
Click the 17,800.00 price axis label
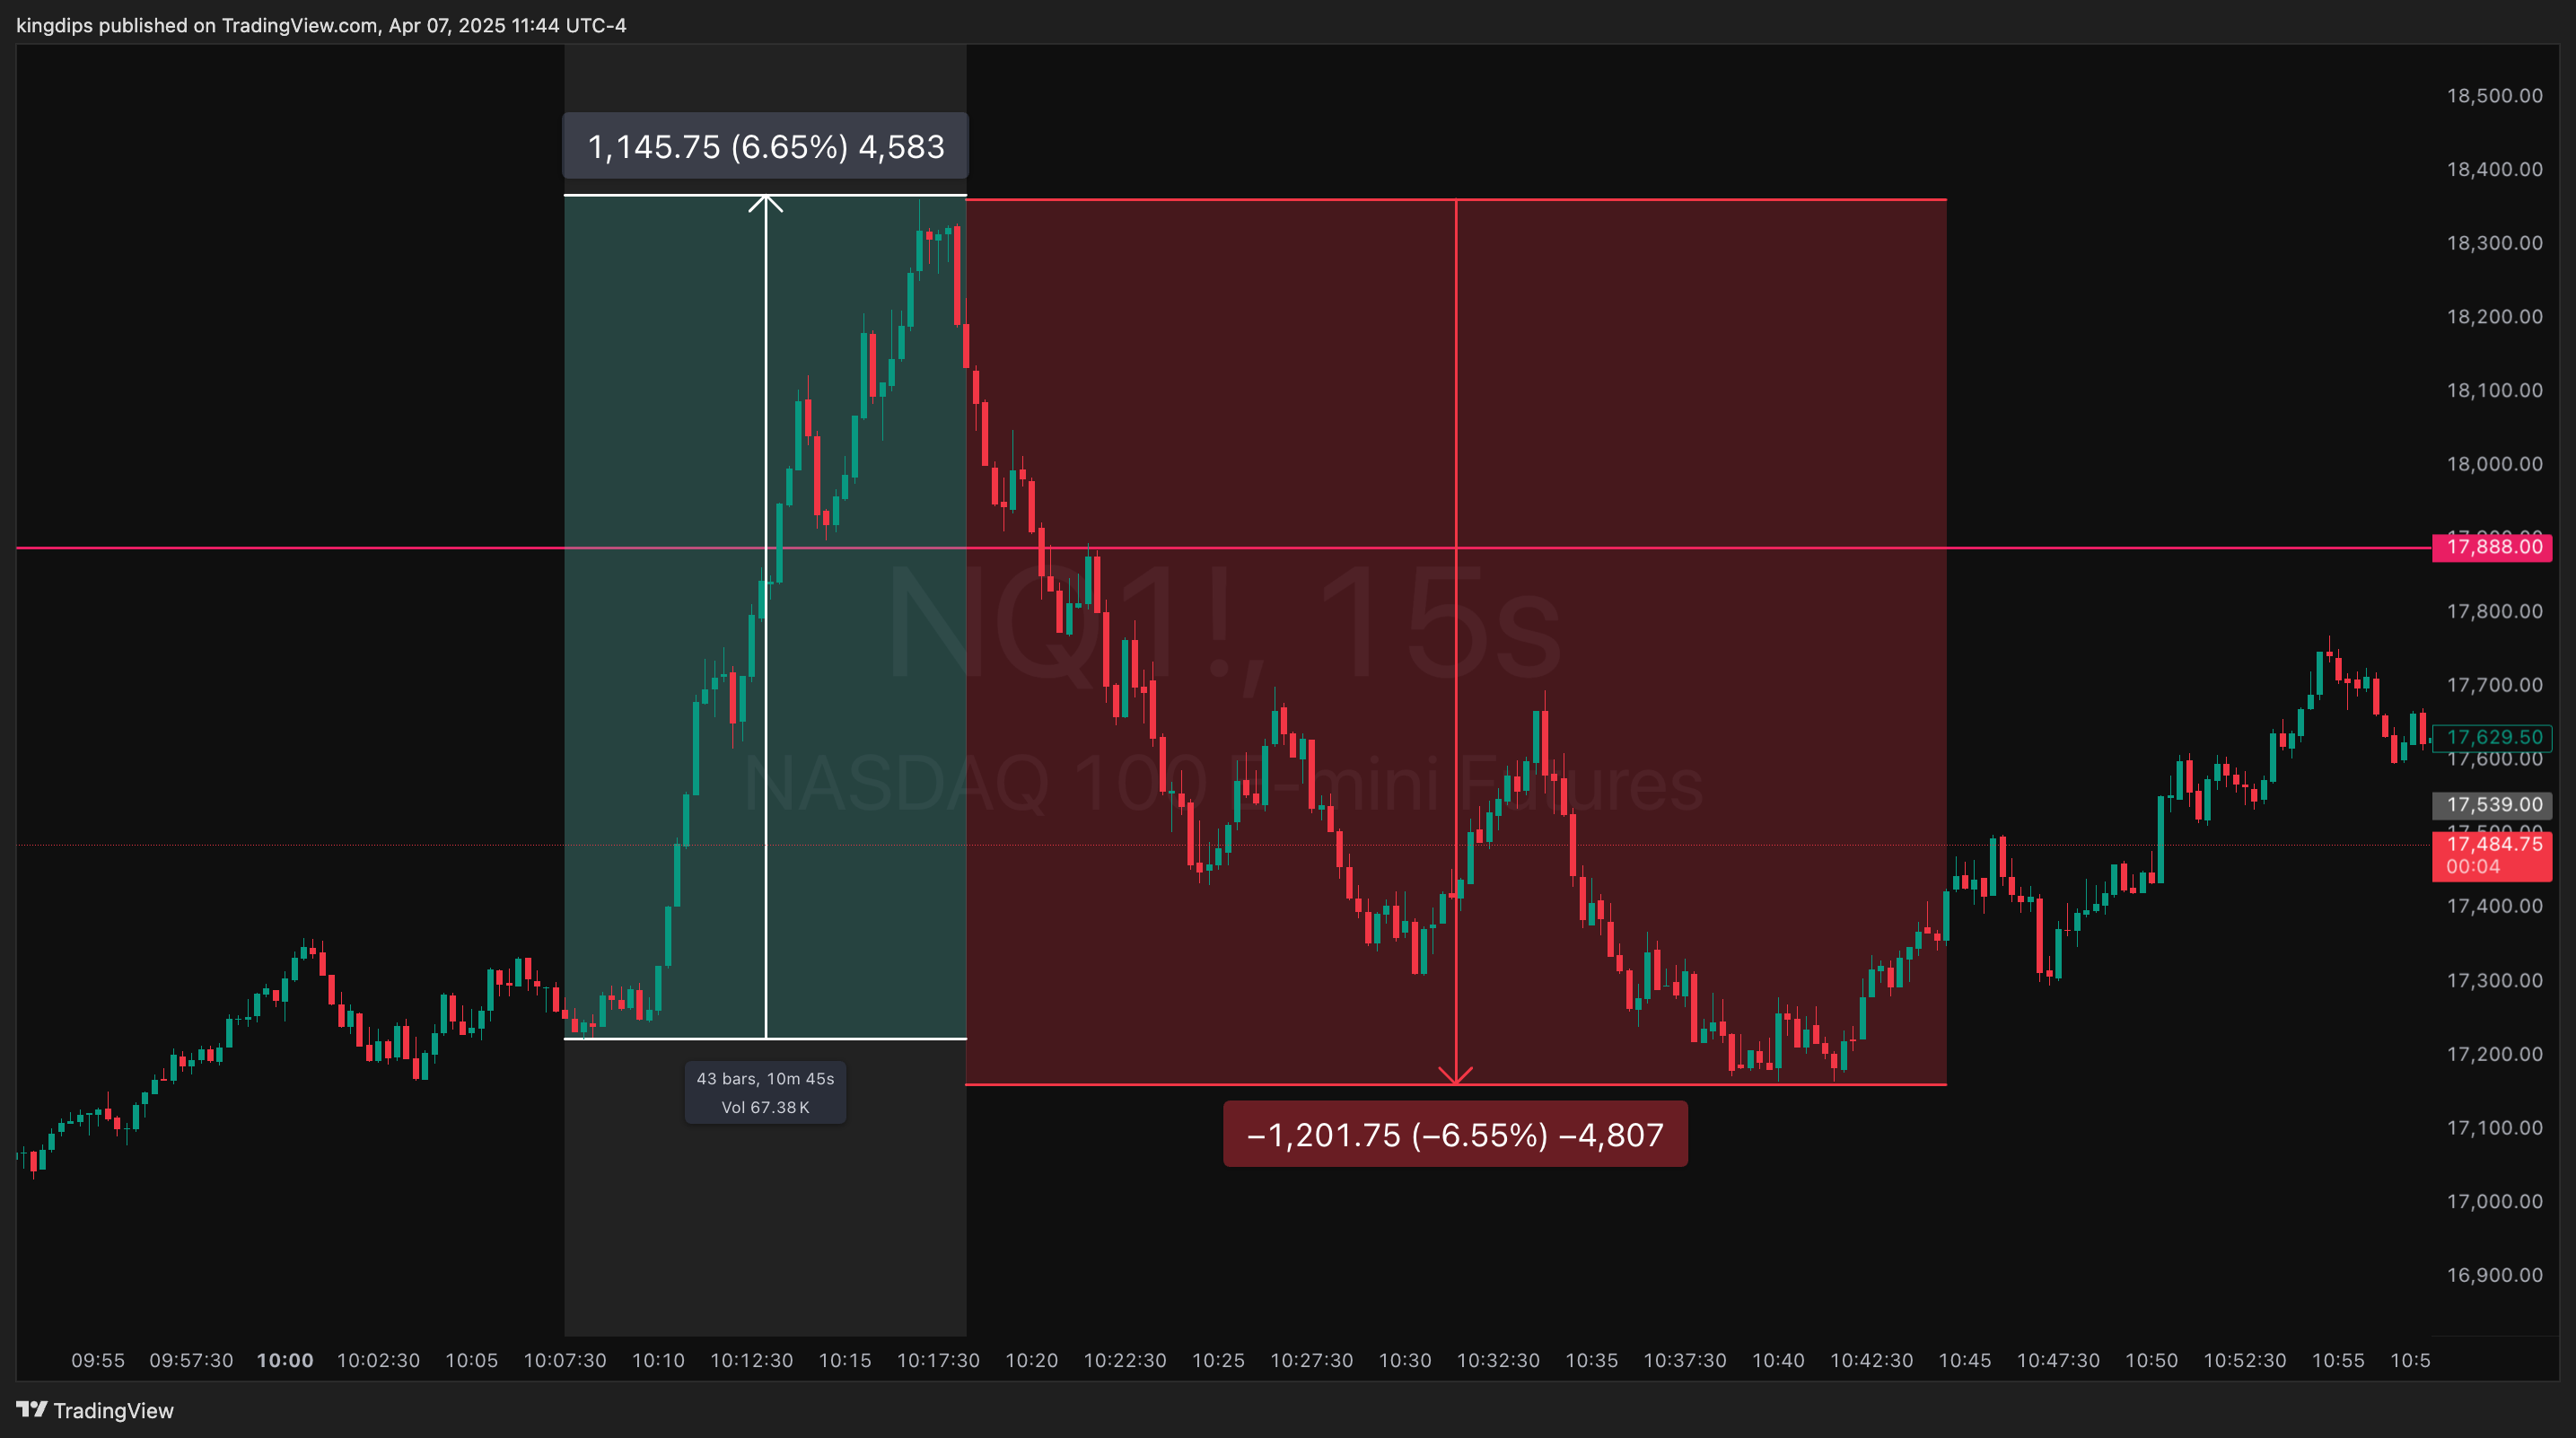click(x=2494, y=611)
